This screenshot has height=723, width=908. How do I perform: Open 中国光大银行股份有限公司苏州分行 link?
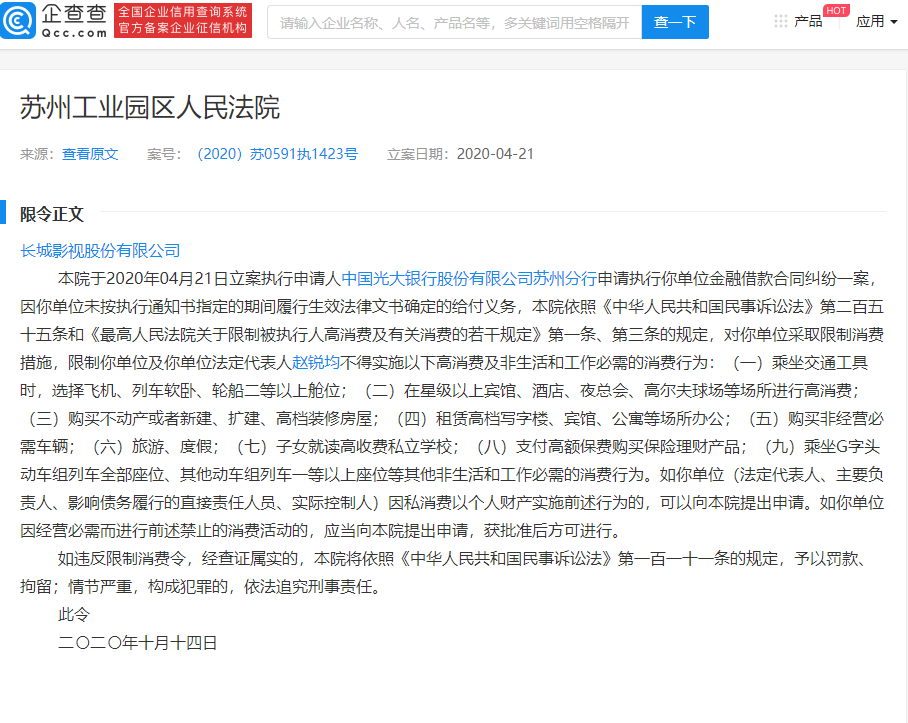(469, 278)
